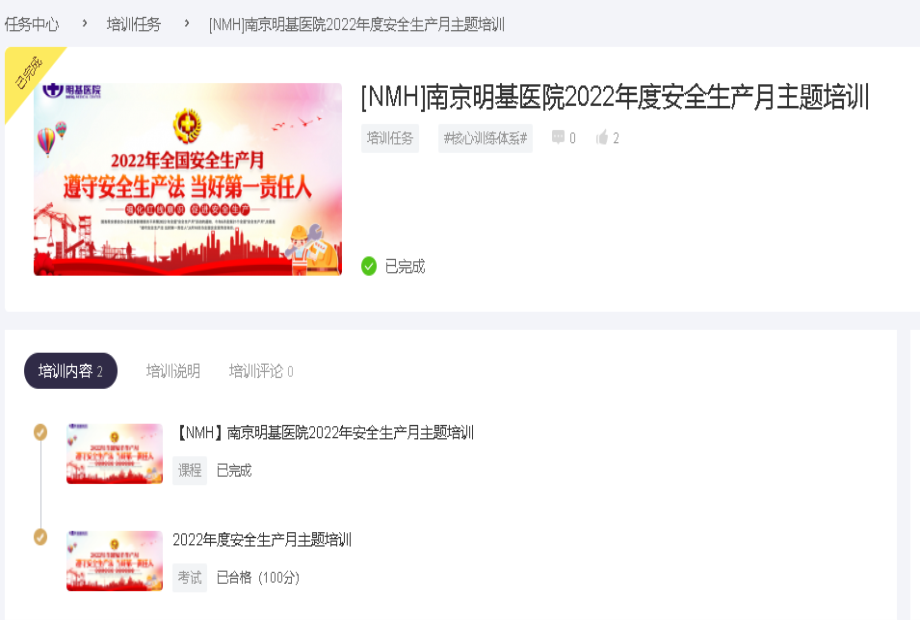Click the yellow 已完成 corner ribbon

29,73
